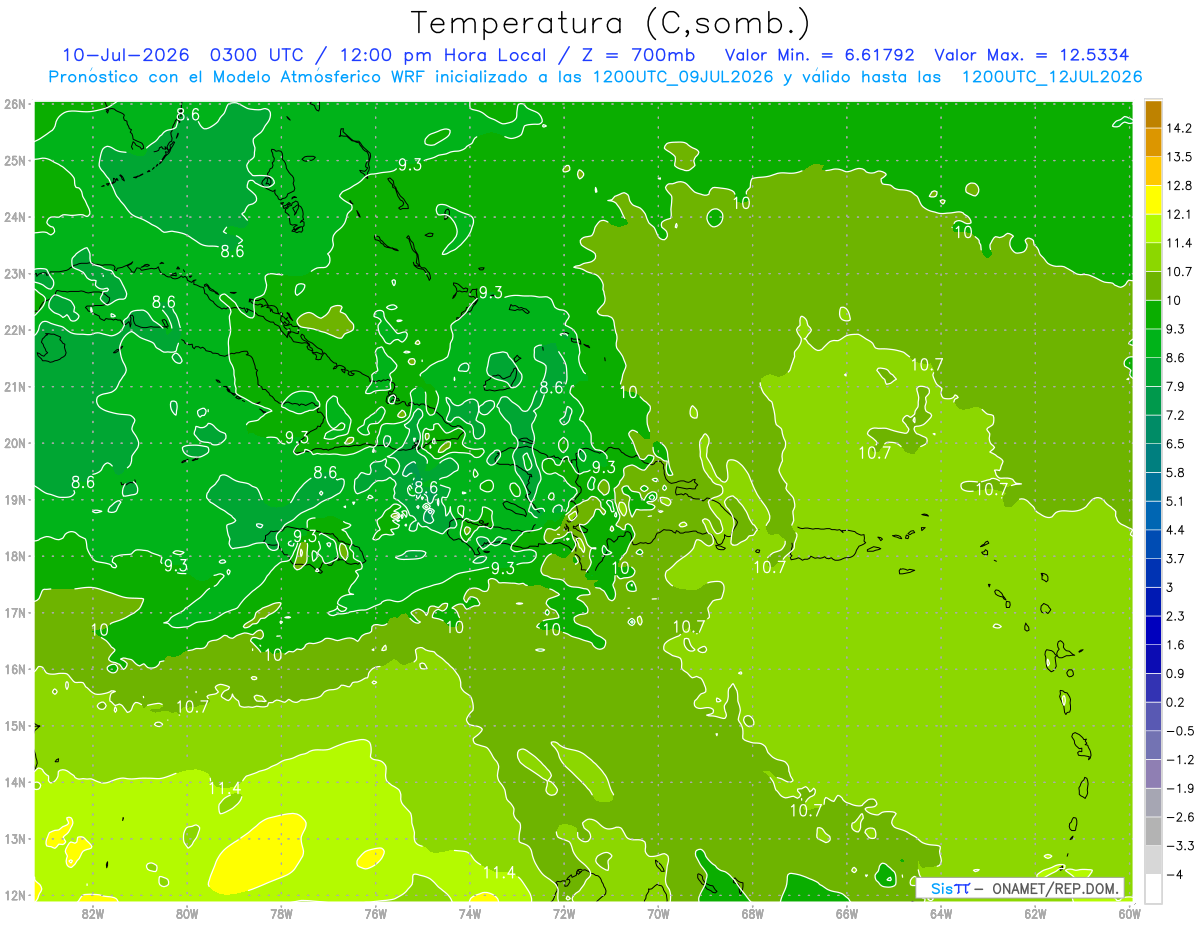Click the "62W" longitude axis label
The width and height of the screenshot is (1200, 927).
1035,913
